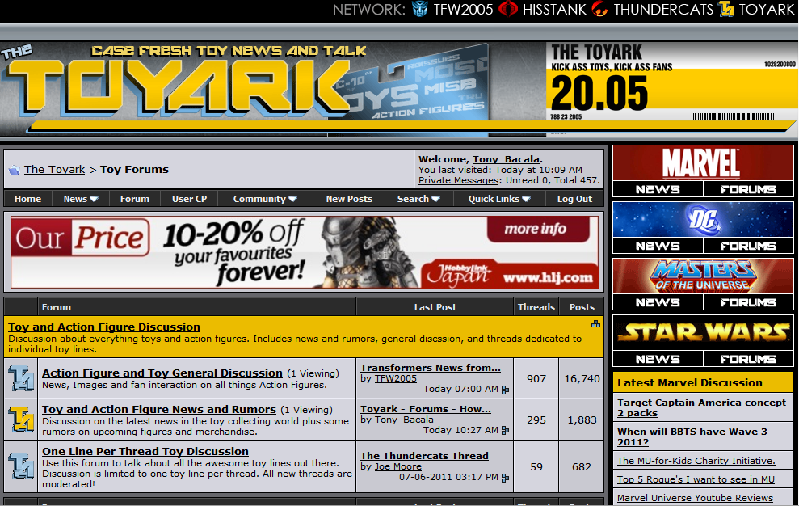Open Transformers News from... last post
The width and height of the screenshot is (799, 506).
coord(431,368)
